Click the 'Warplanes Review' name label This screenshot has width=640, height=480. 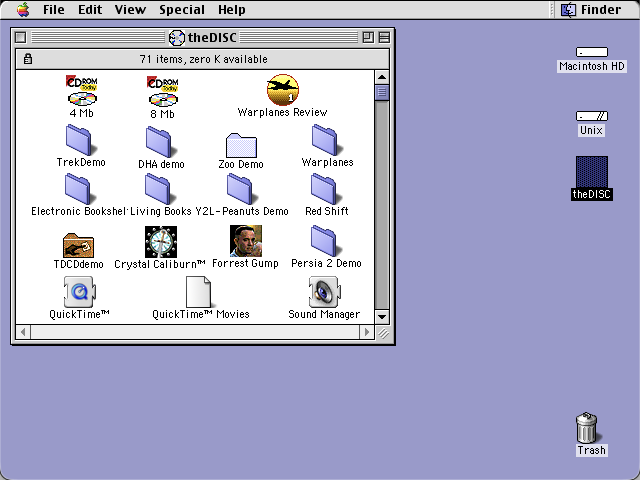click(282, 112)
